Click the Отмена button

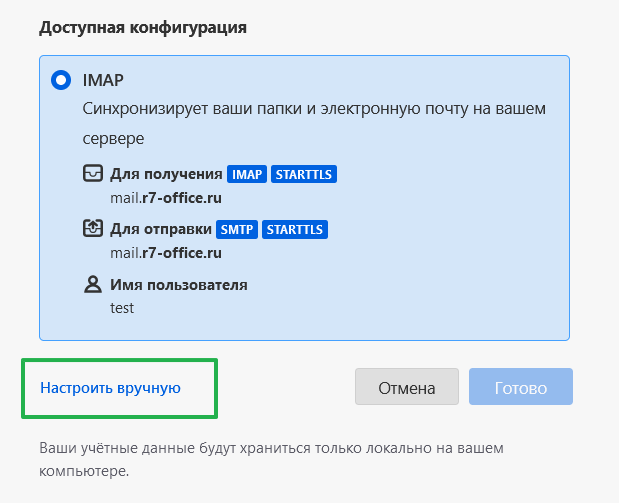tap(407, 387)
